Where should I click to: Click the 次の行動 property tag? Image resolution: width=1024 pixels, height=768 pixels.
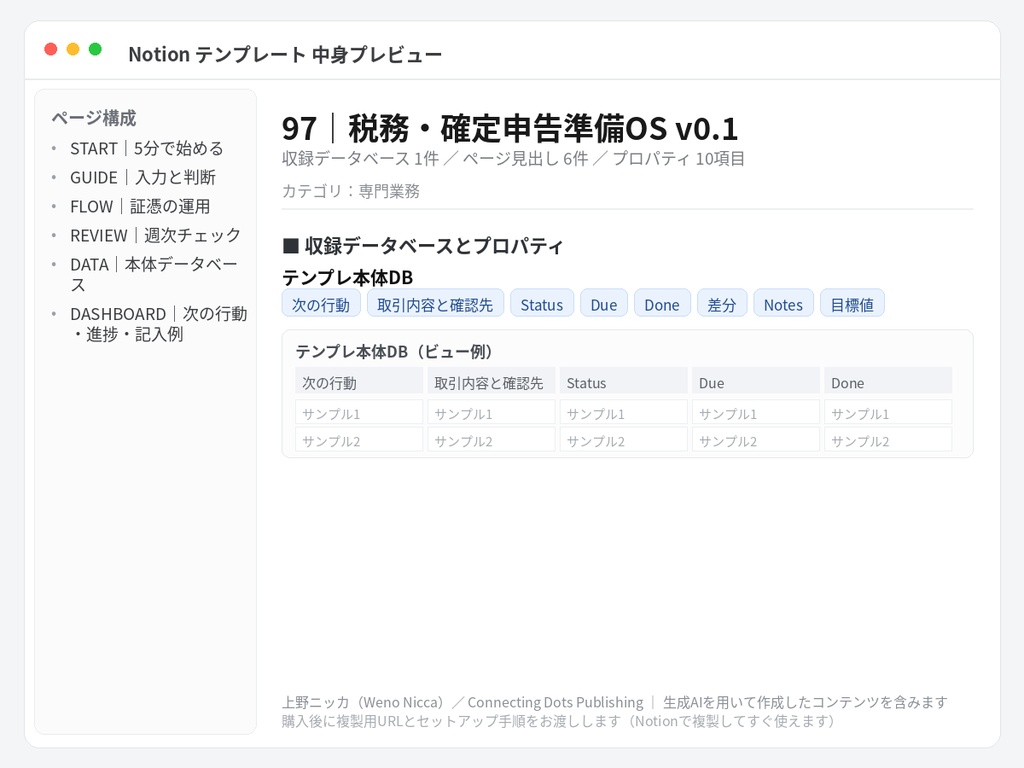click(321, 304)
